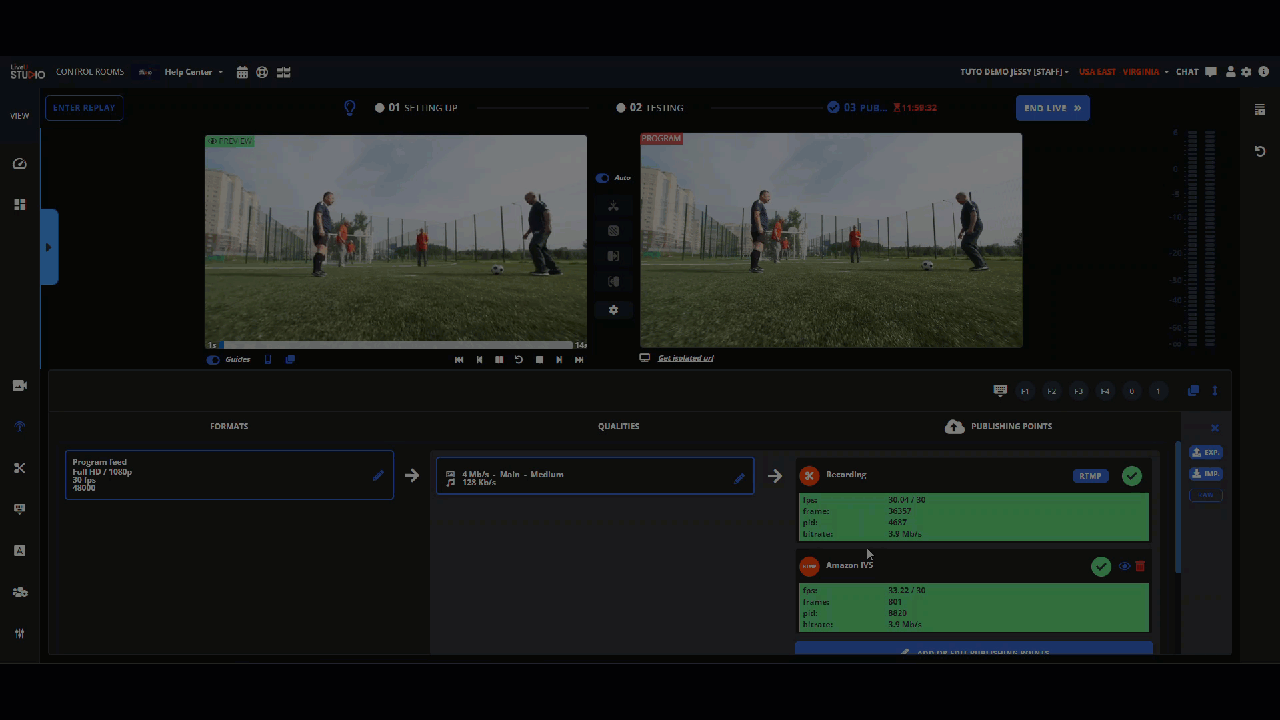Image resolution: width=1280 pixels, height=720 pixels.
Task: Click the publishing points vertical scrollbar
Action: 1177,508
